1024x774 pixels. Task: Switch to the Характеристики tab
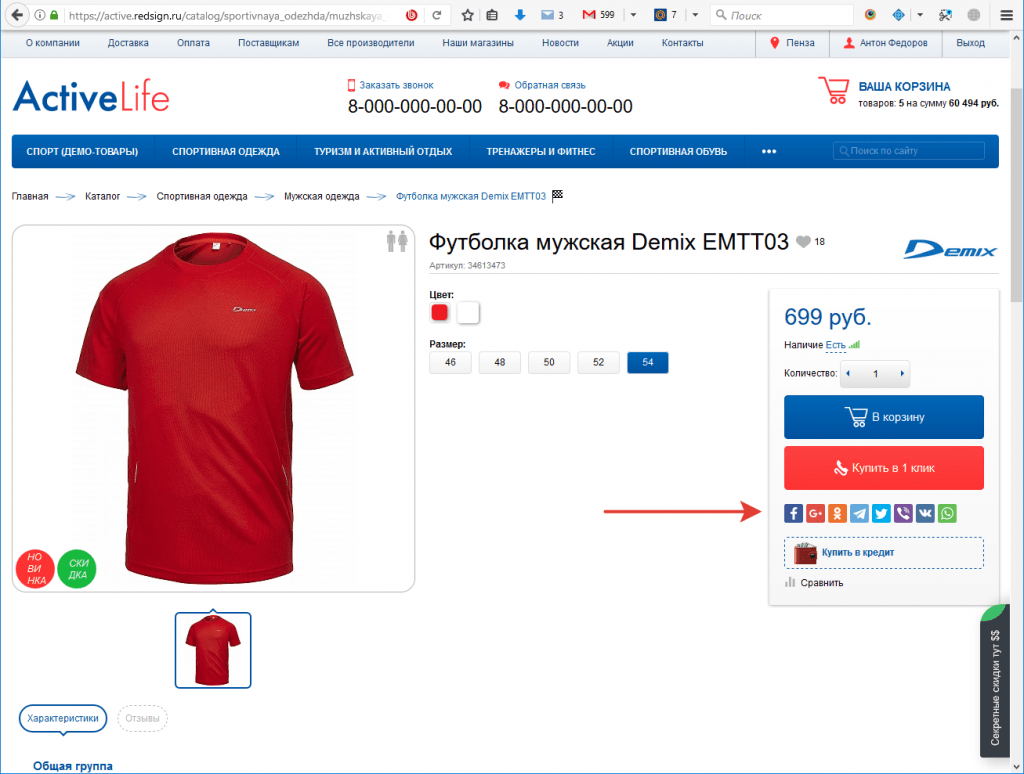[63, 718]
